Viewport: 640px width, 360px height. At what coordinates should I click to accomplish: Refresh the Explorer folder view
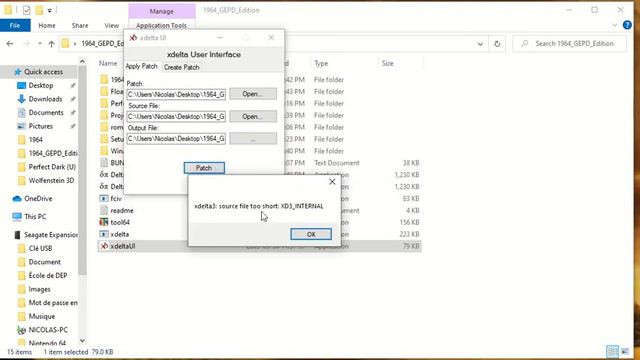tap(497, 44)
